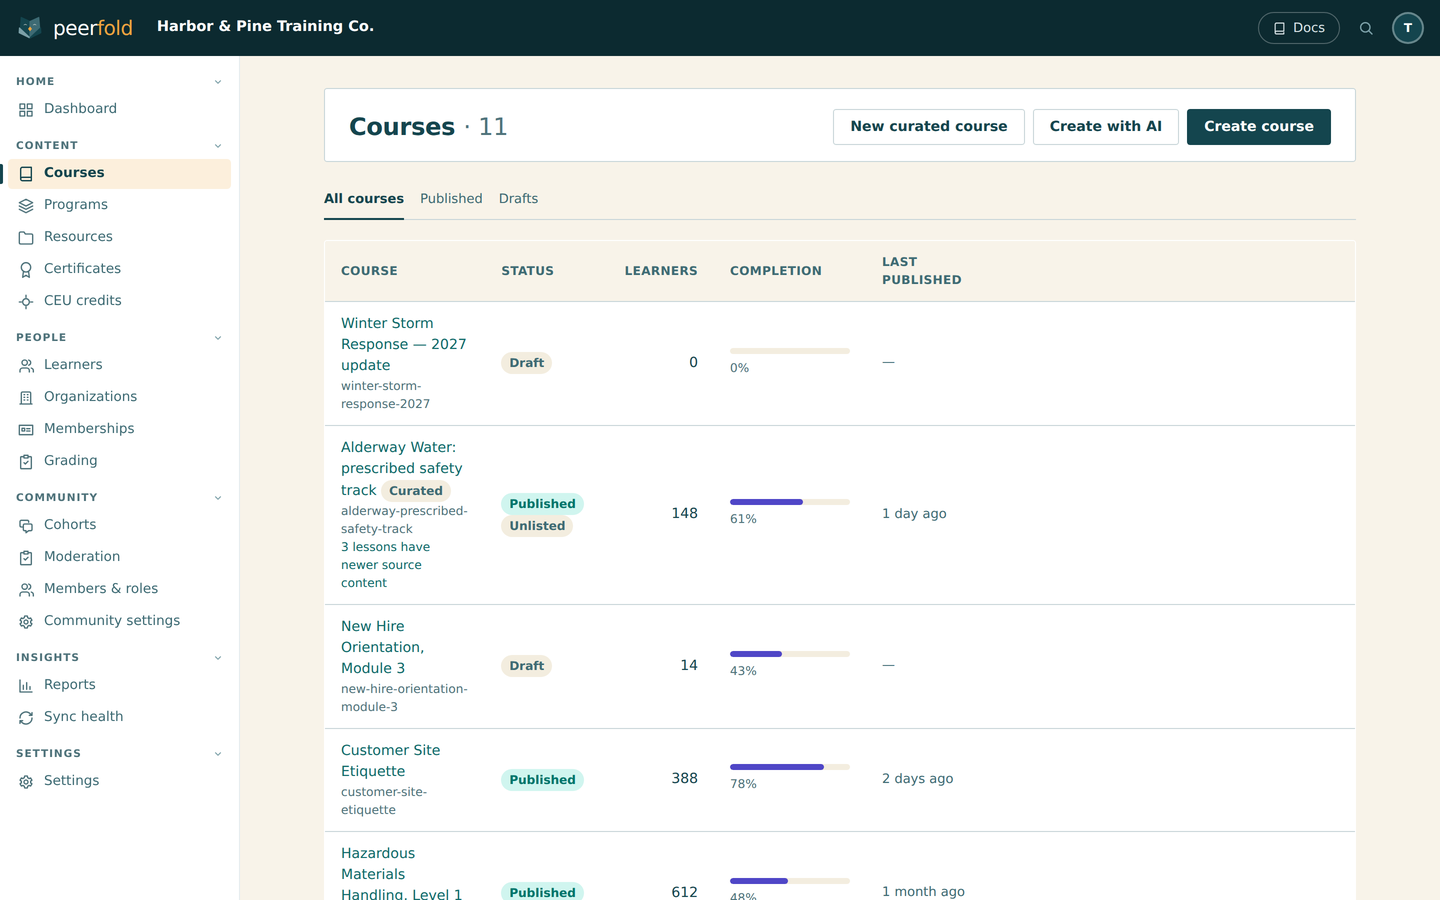Open Programs in the sidebar
Screen dimensions: 1440x900
[119, 205]
